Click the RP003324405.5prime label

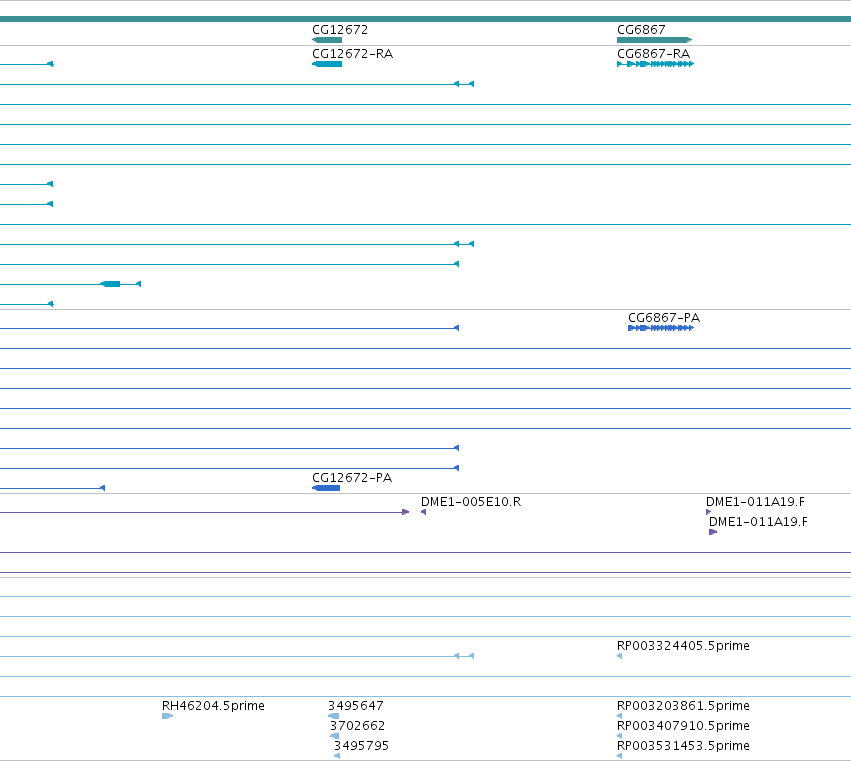[683, 645]
